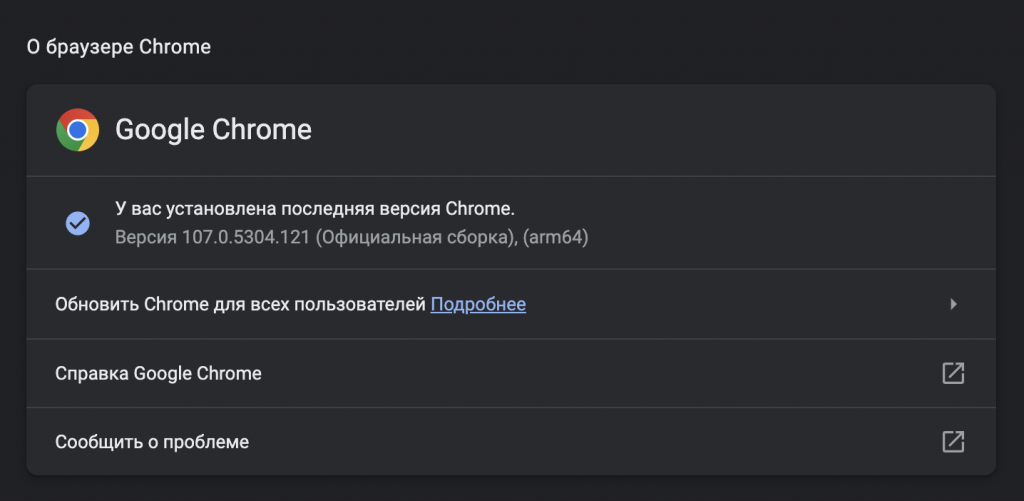Click the Google Chrome title text
This screenshot has height=501, width=1024.
pos(213,130)
